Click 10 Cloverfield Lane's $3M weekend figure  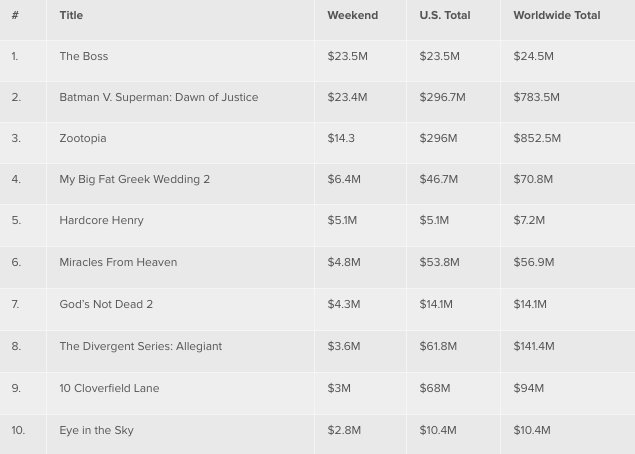pyautogui.click(x=339, y=389)
